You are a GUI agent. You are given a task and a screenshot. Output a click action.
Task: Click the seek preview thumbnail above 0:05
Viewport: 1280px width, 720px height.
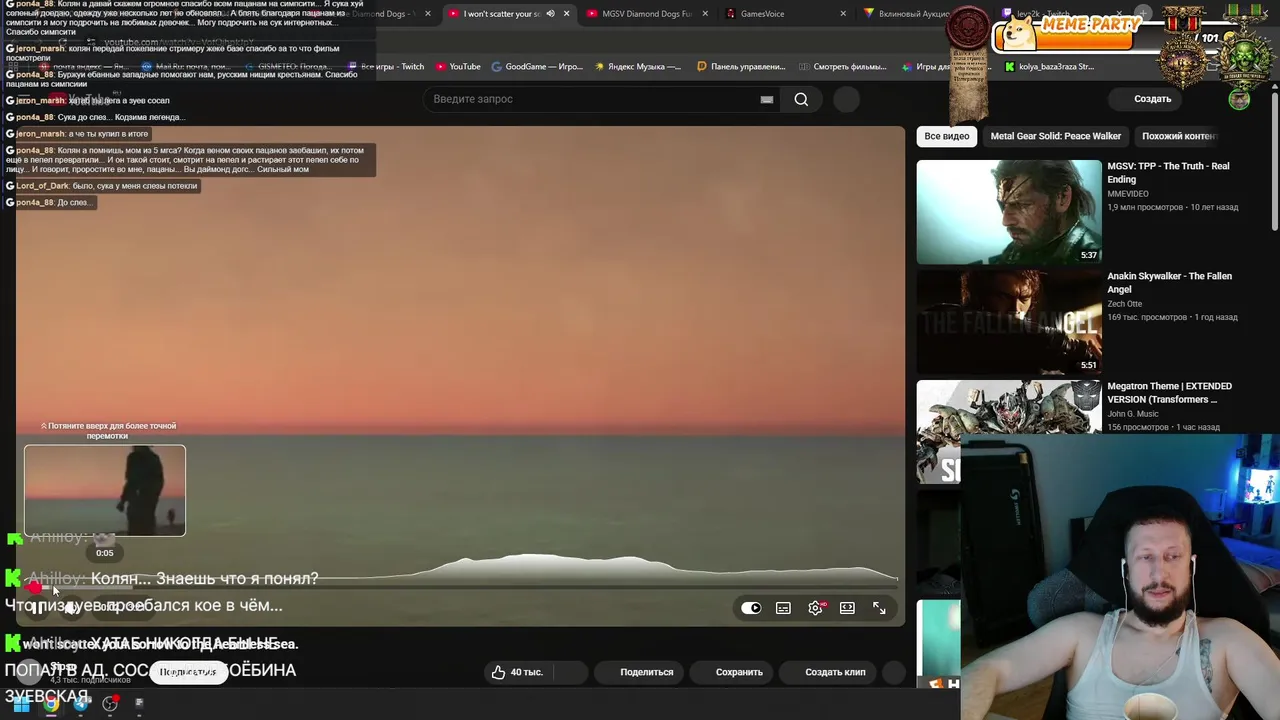point(105,490)
